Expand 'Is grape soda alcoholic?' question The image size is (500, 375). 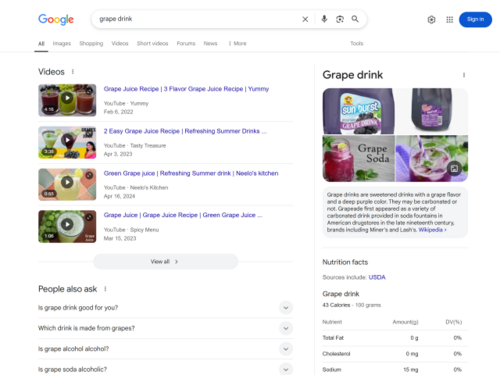pyautogui.click(x=165, y=369)
